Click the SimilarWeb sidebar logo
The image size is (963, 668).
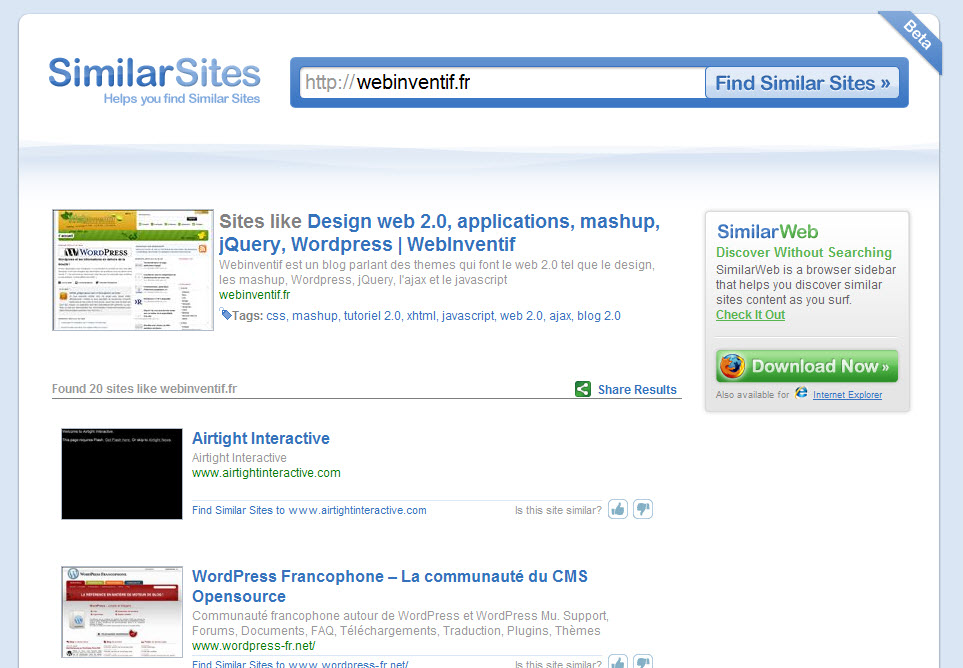point(768,231)
